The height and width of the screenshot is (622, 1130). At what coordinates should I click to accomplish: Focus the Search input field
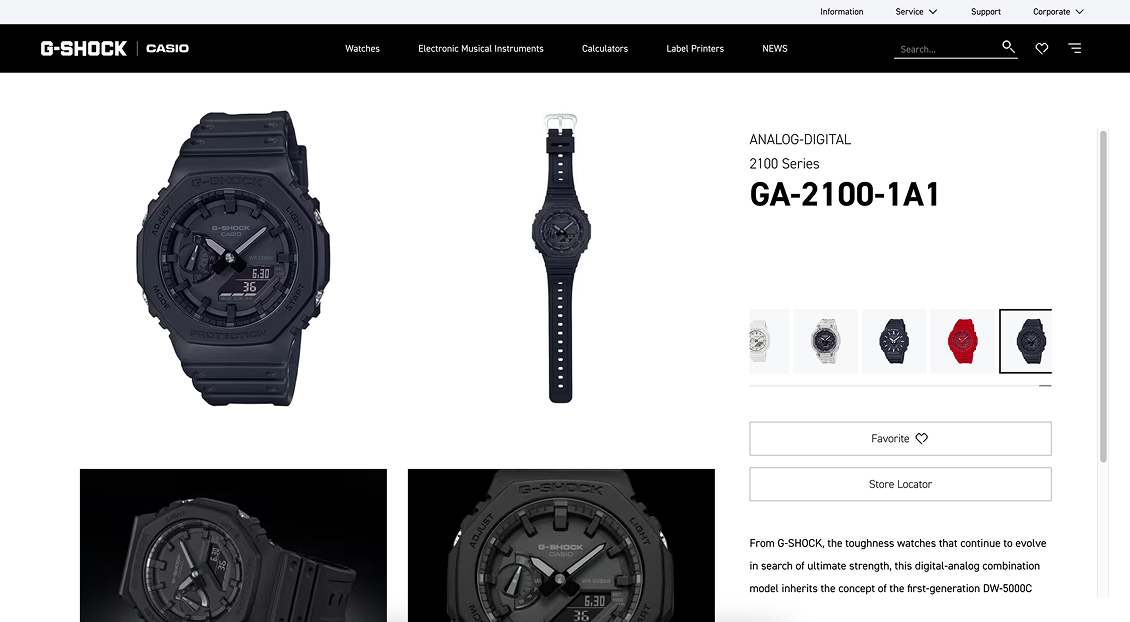[946, 49]
